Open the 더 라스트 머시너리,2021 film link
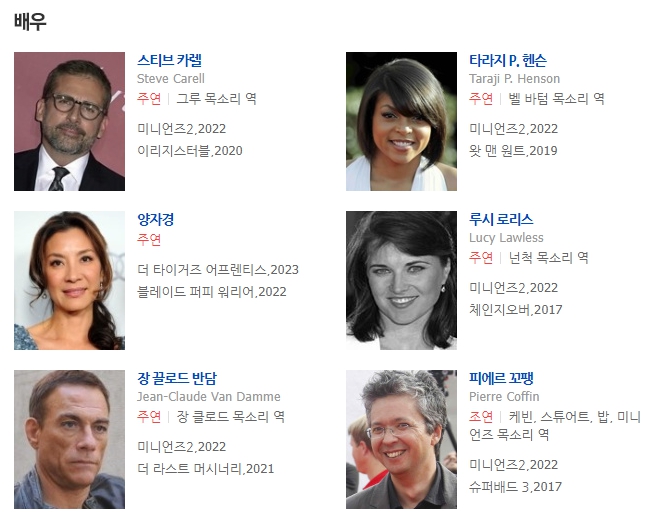The height and width of the screenshot is (517, 656). click(205, 468)
